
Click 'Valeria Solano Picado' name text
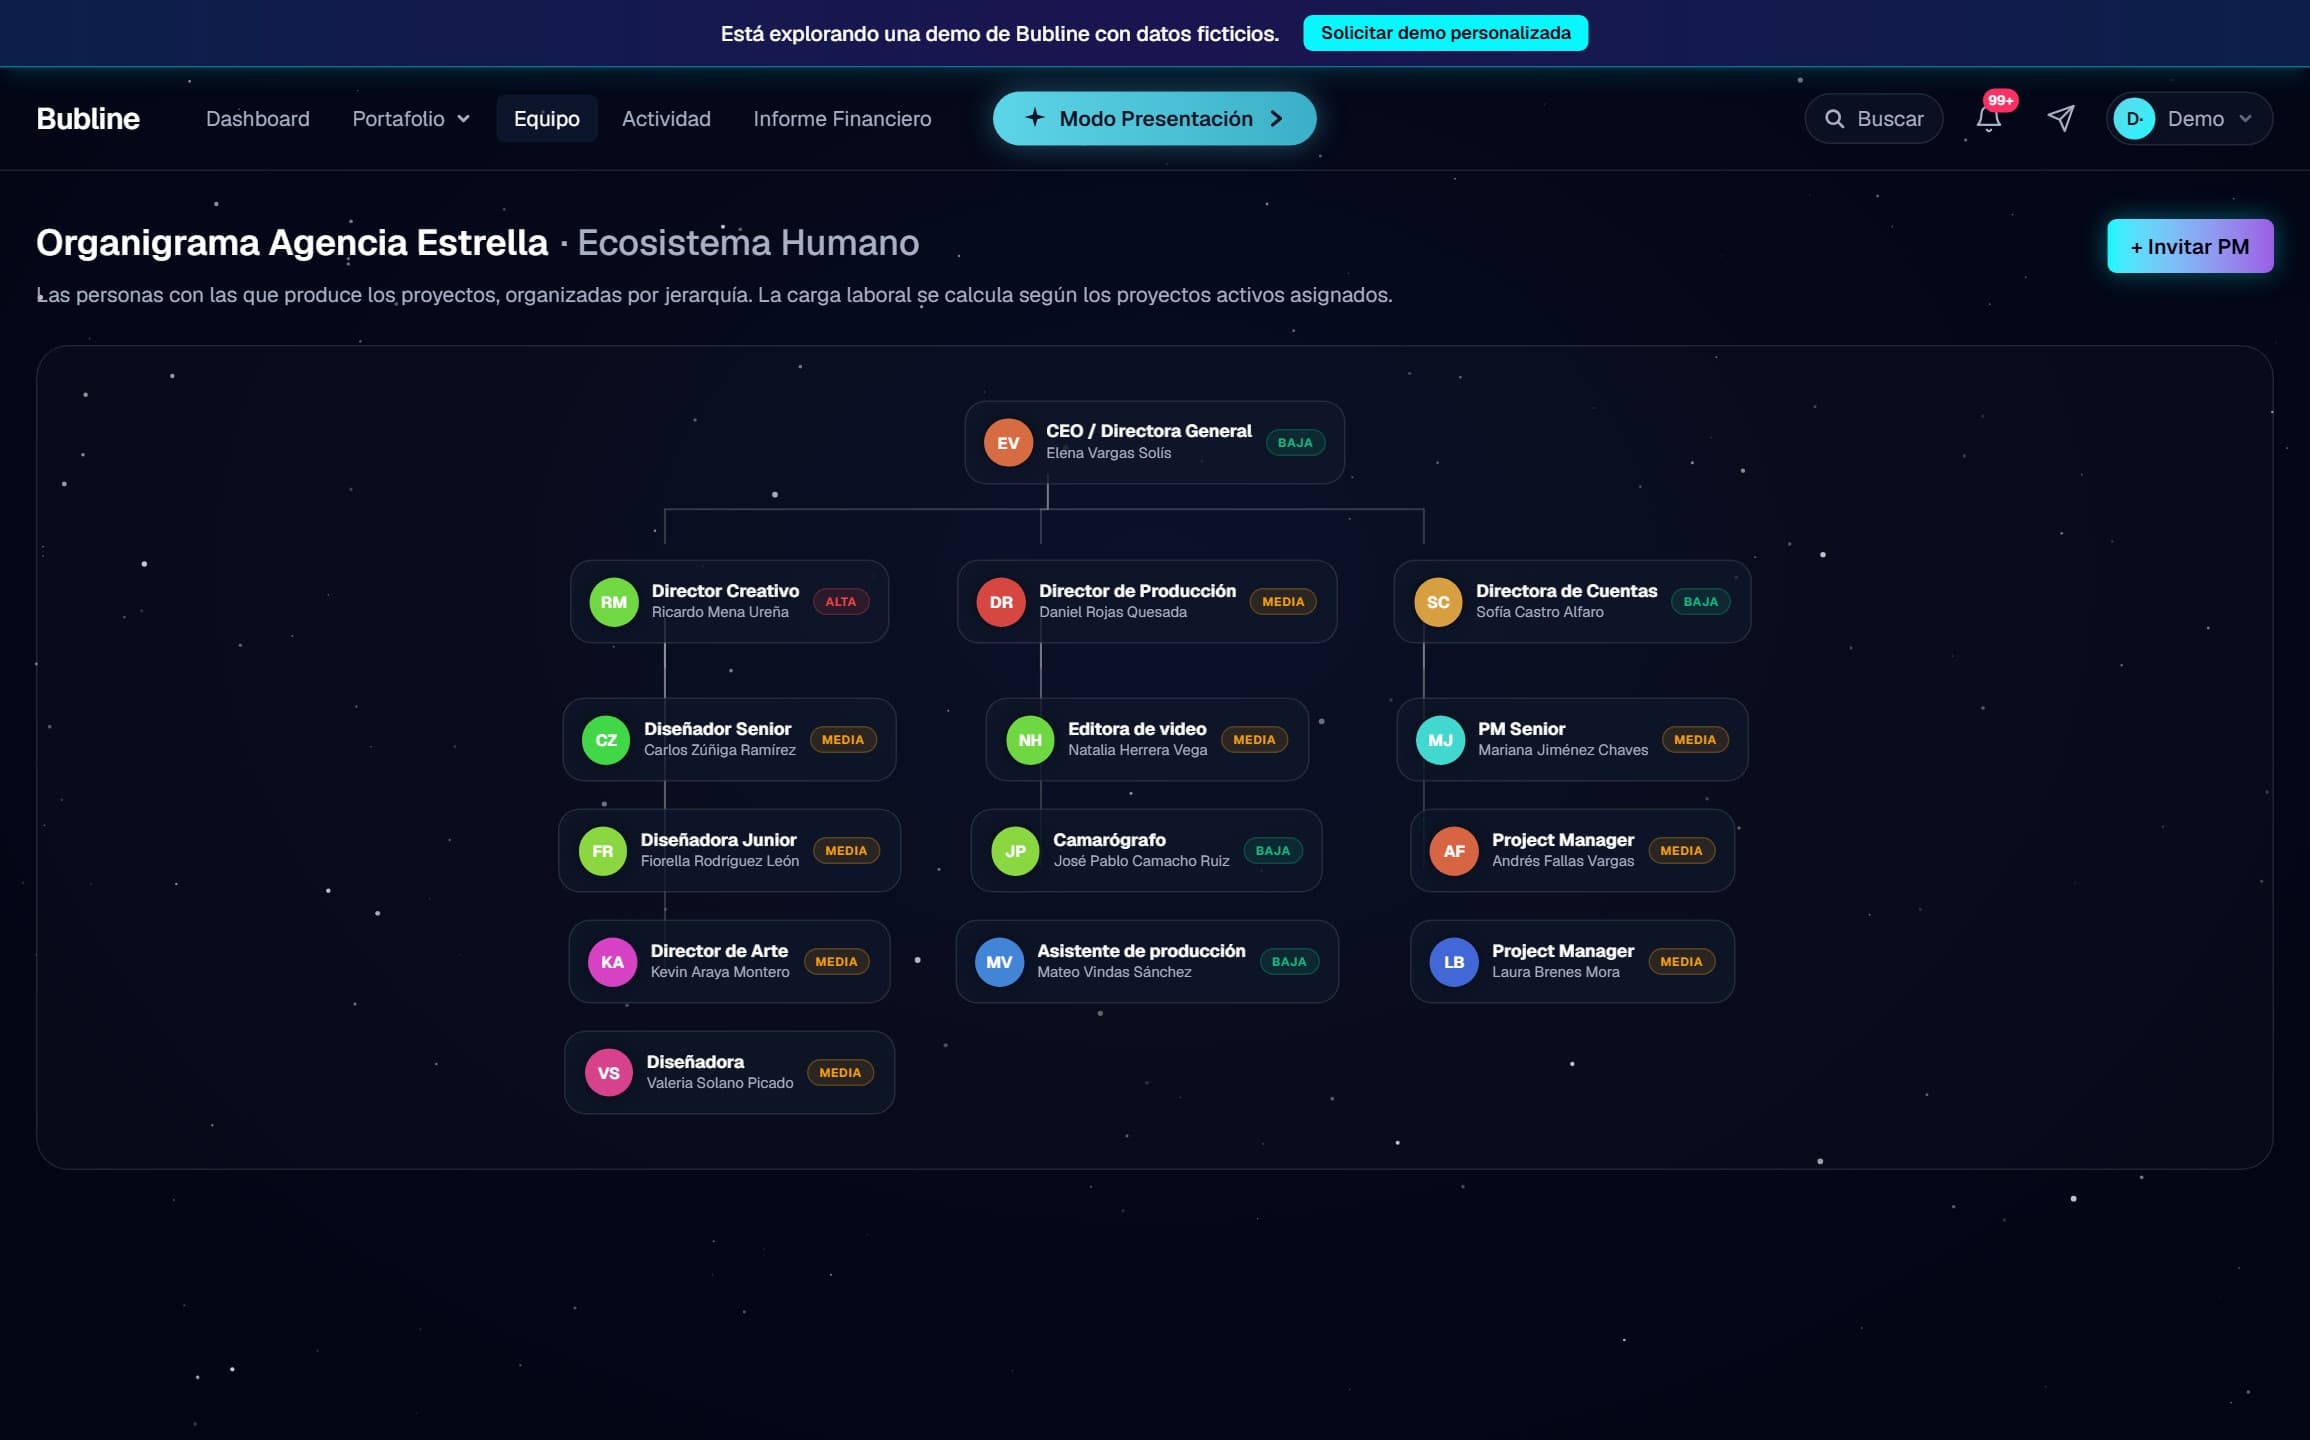[x=719, y=1083]
